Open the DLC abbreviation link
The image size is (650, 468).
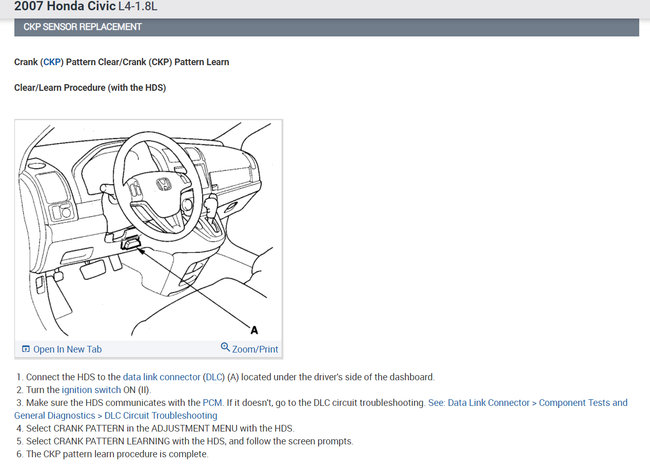click(x=214, y=377)
